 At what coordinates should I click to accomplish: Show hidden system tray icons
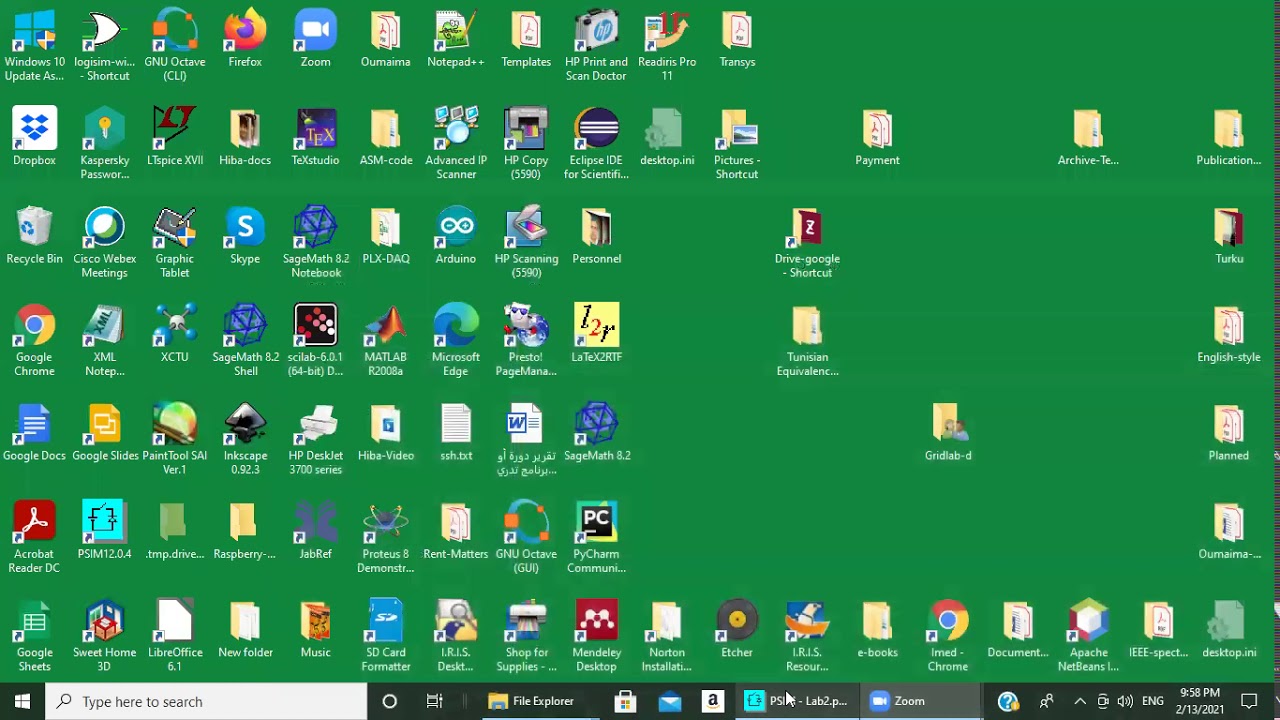pos(1079,701)
